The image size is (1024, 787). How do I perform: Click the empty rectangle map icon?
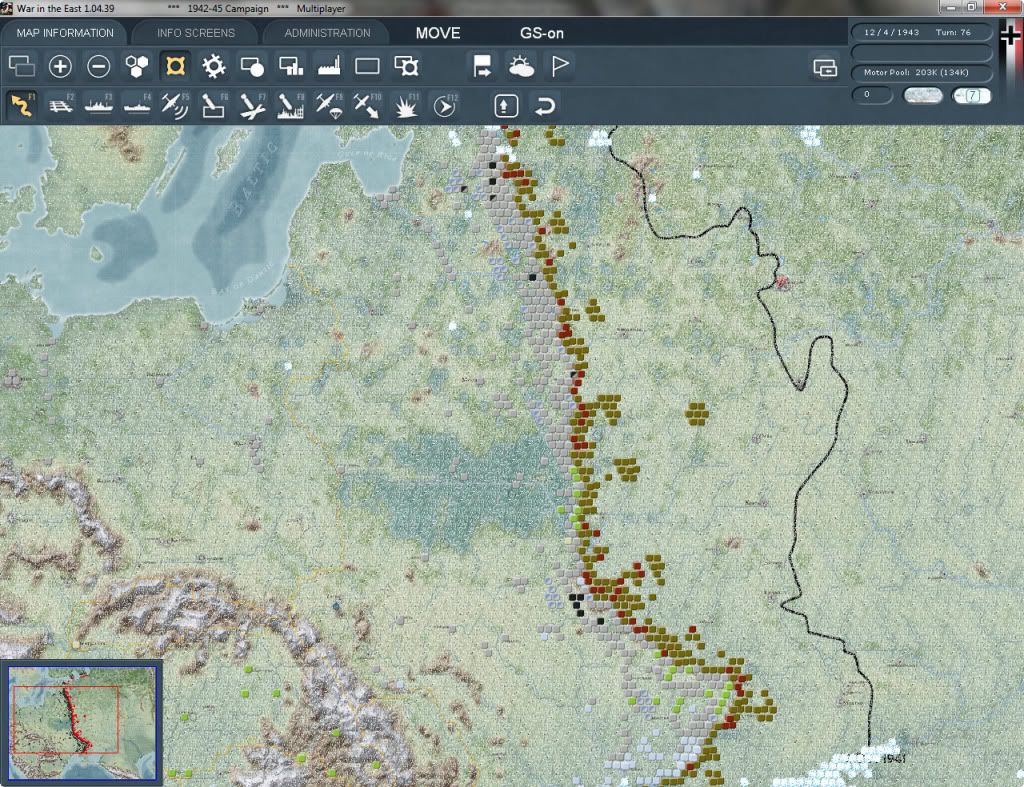click(367, 66)
